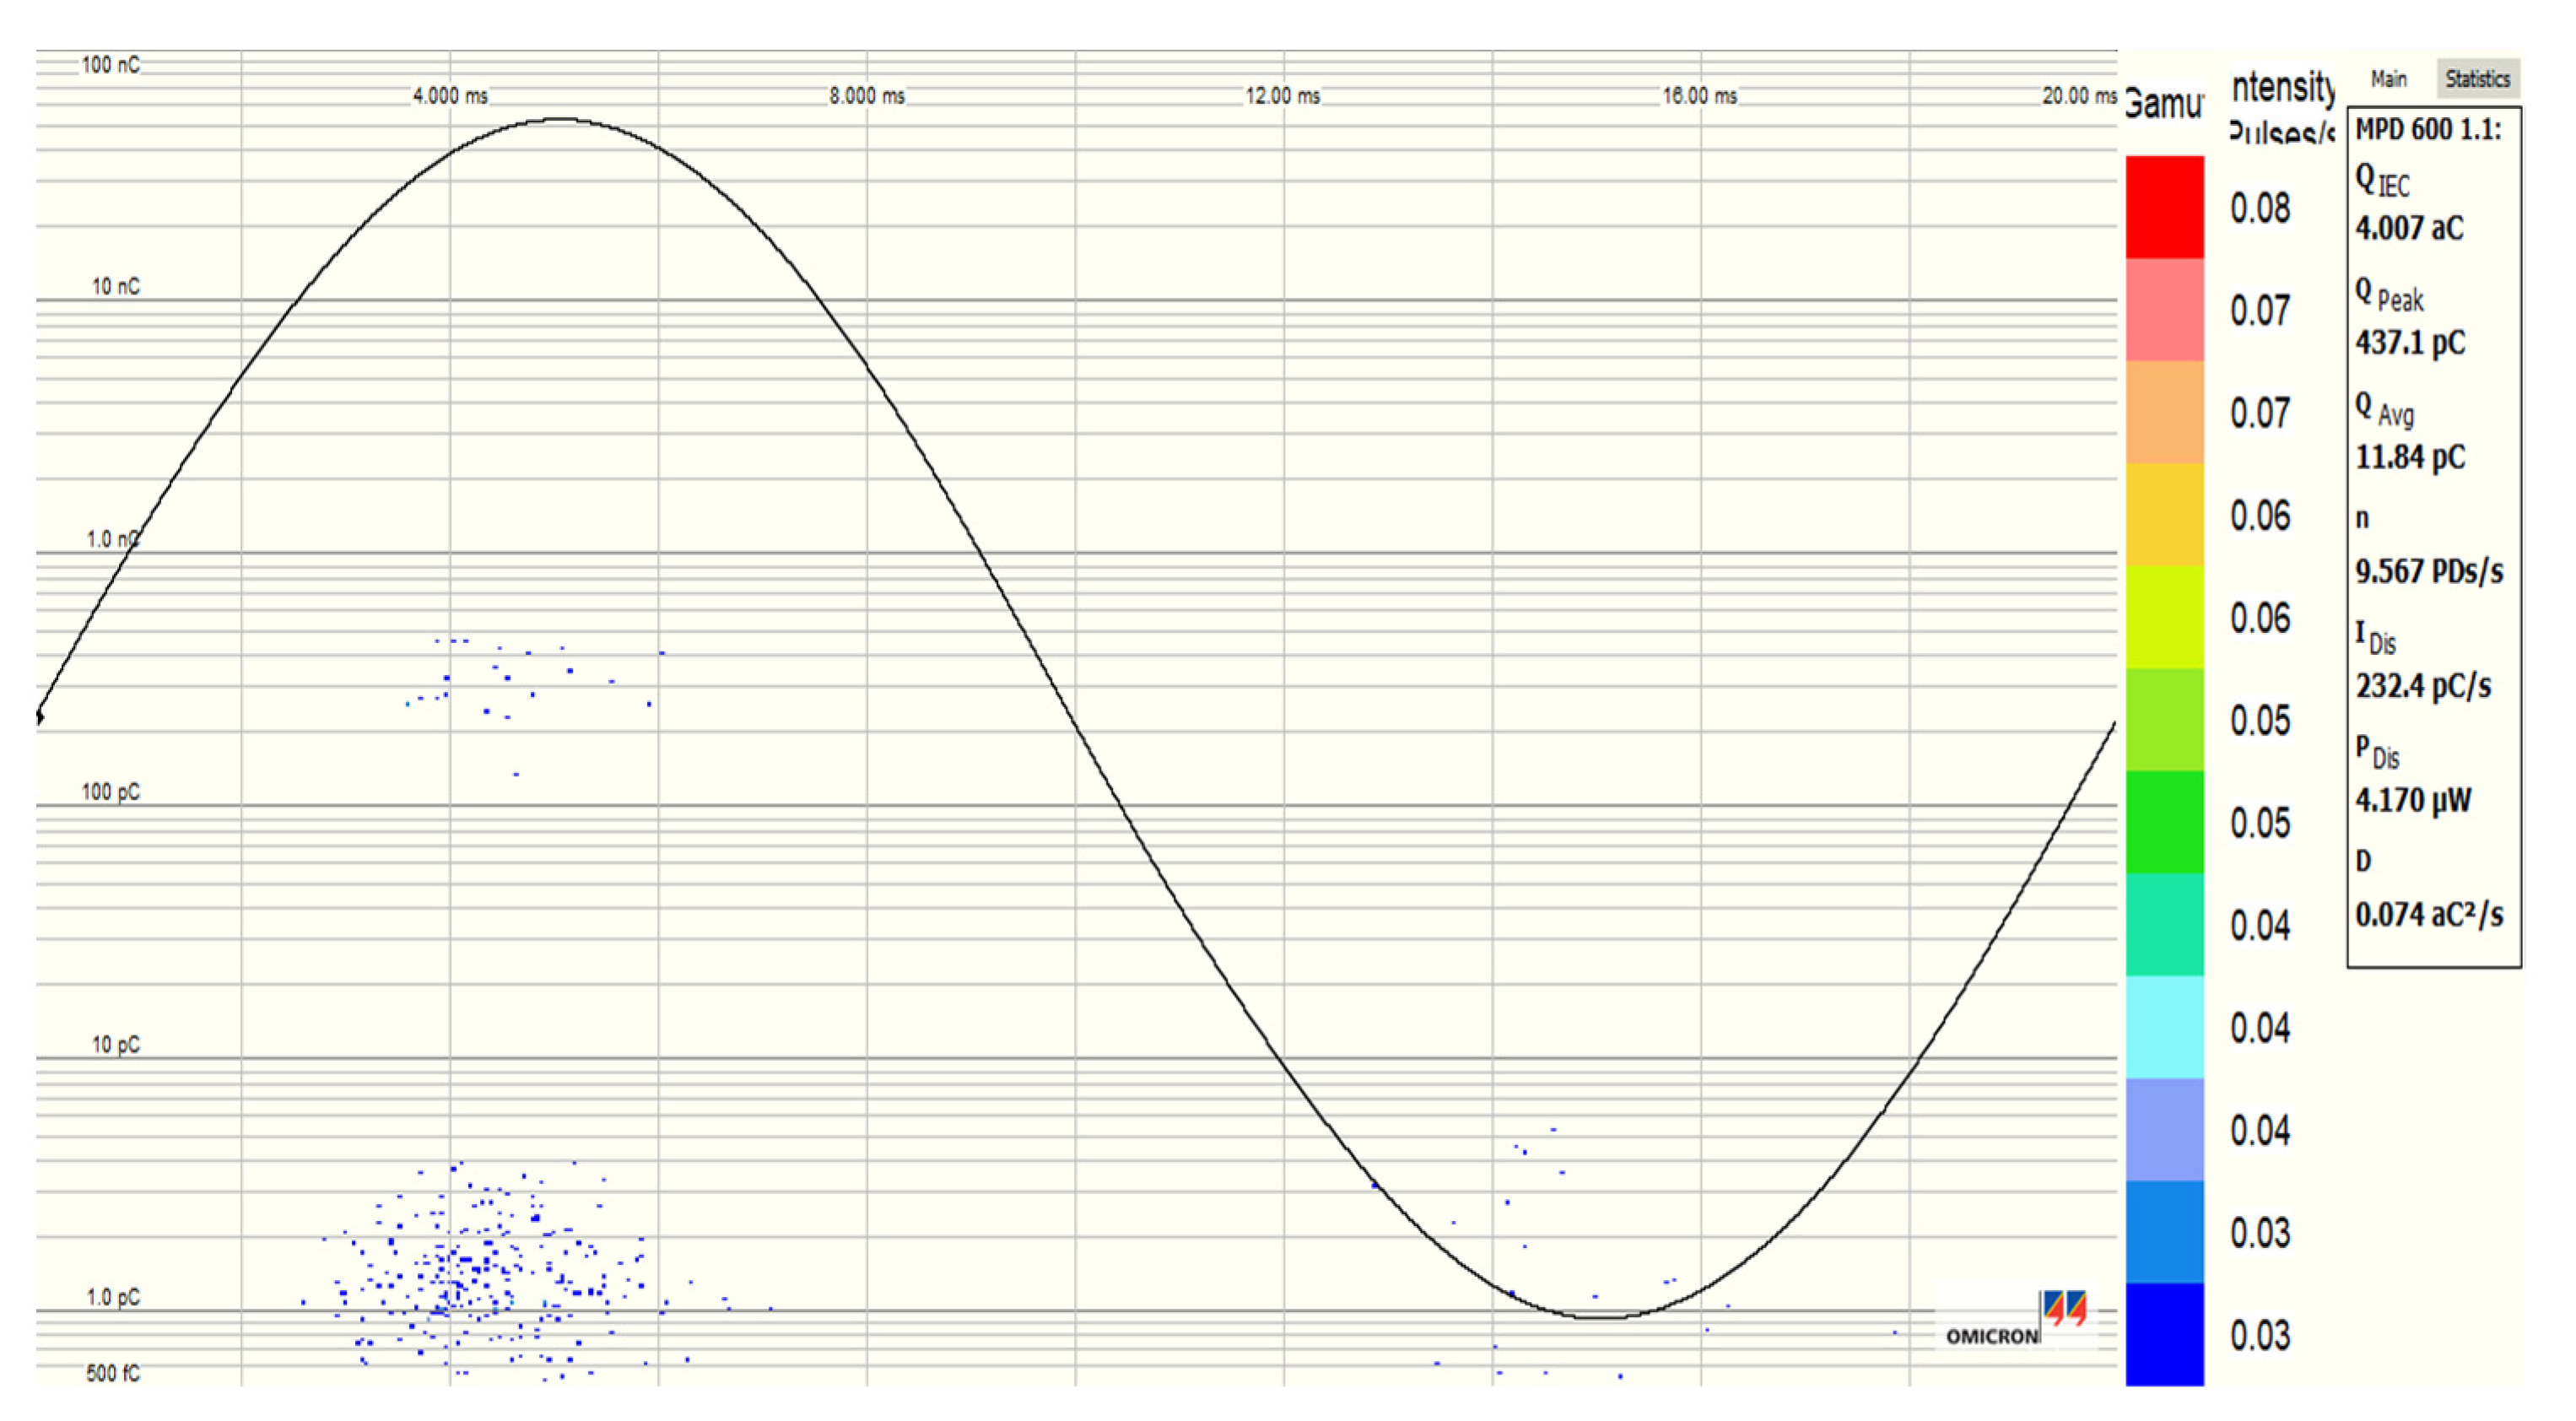Choose the orange 0.07 color swatch
This screenshot has height=1421, width=2576.
click(2164, 412)
